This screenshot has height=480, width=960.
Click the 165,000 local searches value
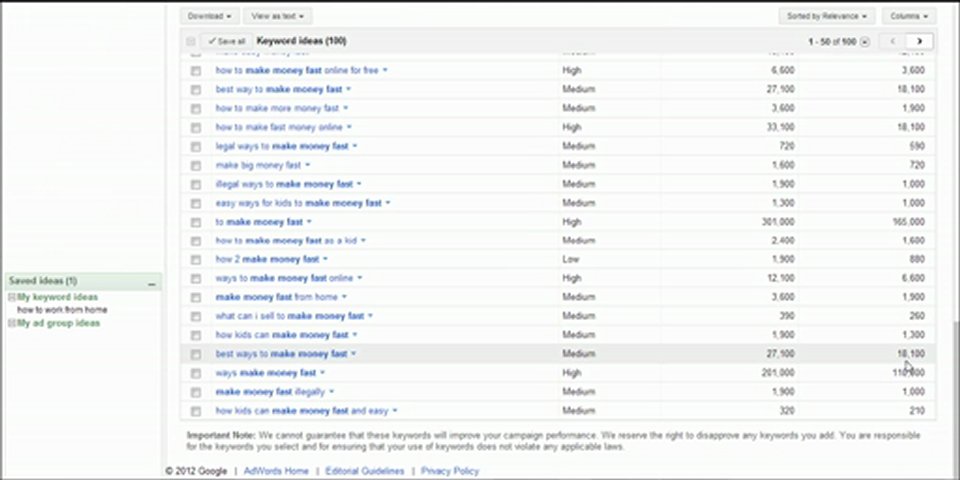pyautogui.click(x=909, y=222)
